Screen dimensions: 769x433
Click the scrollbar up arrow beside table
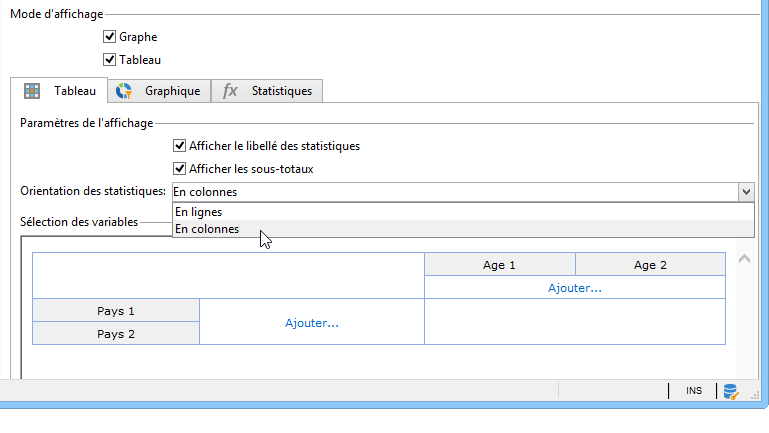click(742, 259)
